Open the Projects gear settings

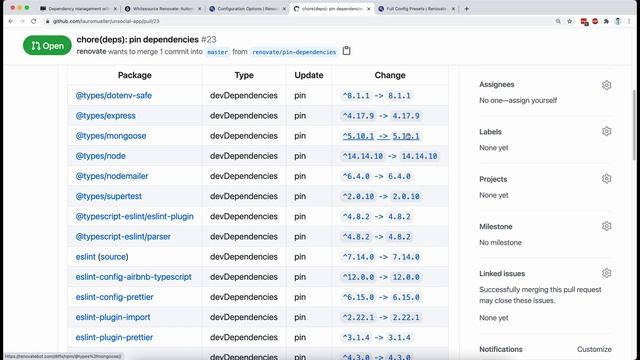[x=606, y=179]
